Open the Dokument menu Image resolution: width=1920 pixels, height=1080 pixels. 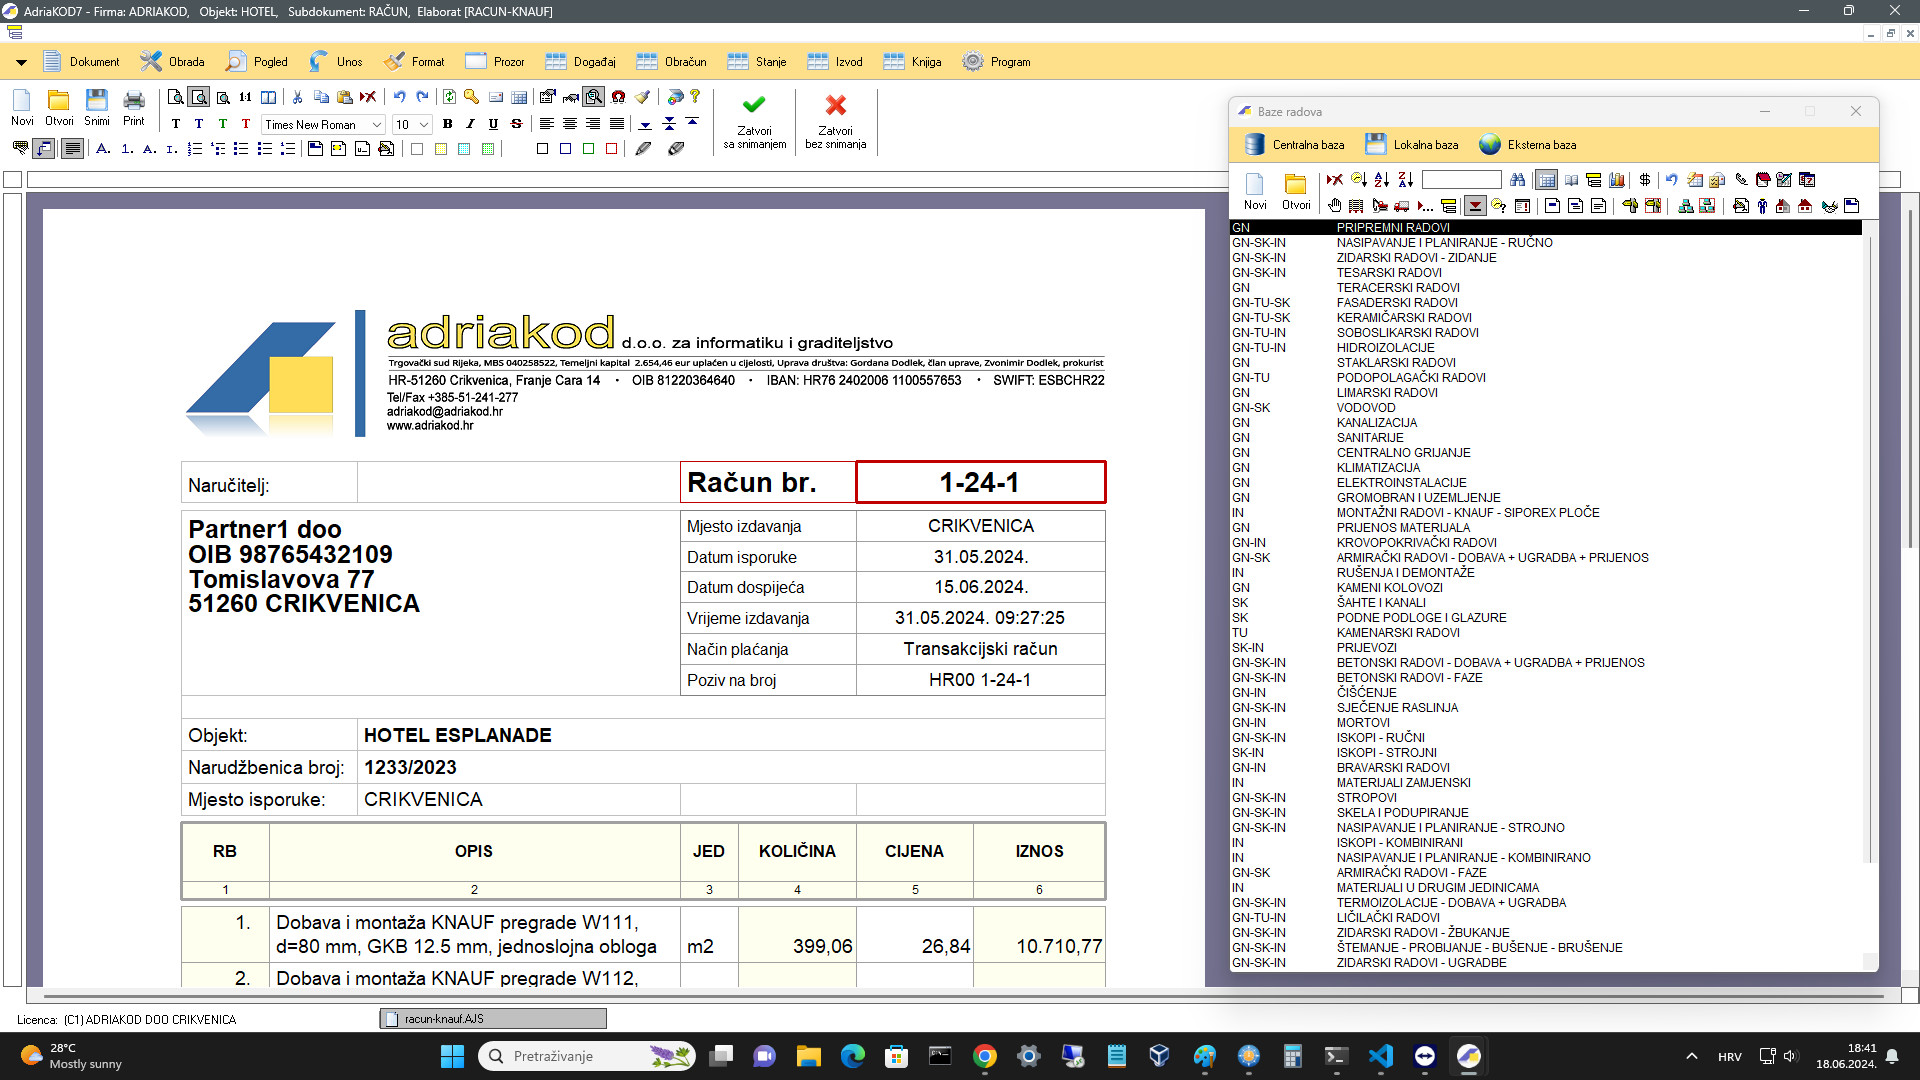click(x=81, y=62)
